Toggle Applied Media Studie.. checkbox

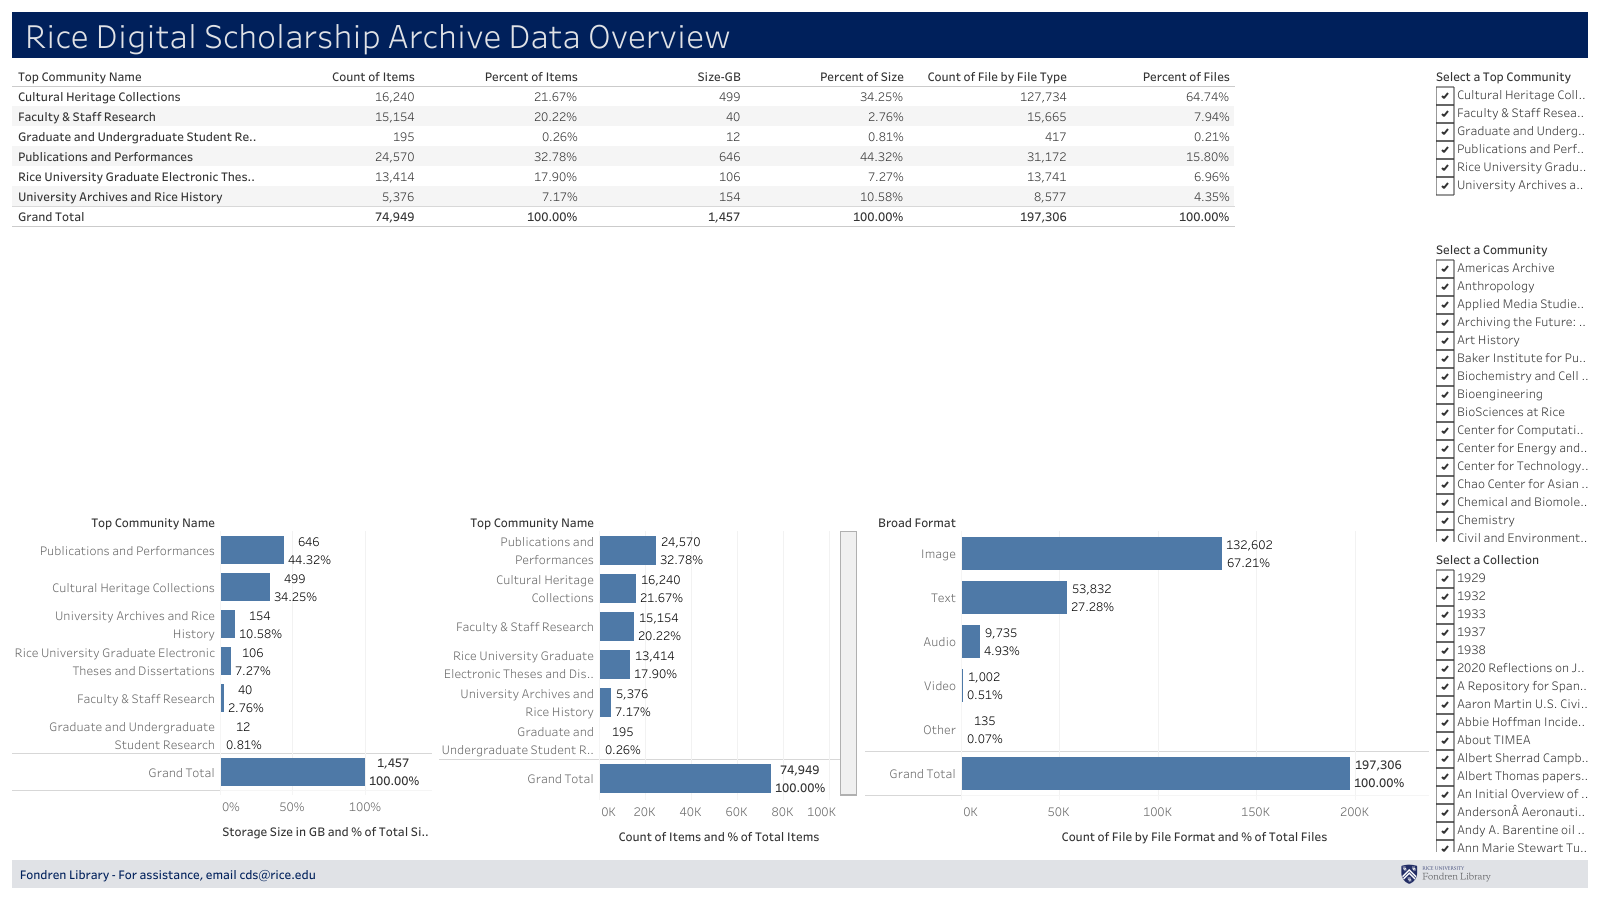(x=1444, y=305)
